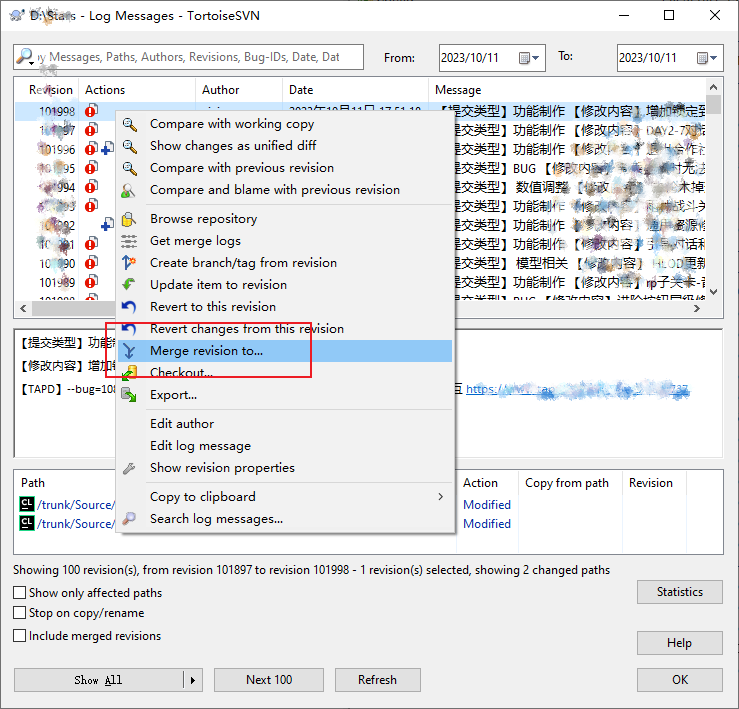Click the Search log messages icon
739x709 pixels.
click(129, 519)
